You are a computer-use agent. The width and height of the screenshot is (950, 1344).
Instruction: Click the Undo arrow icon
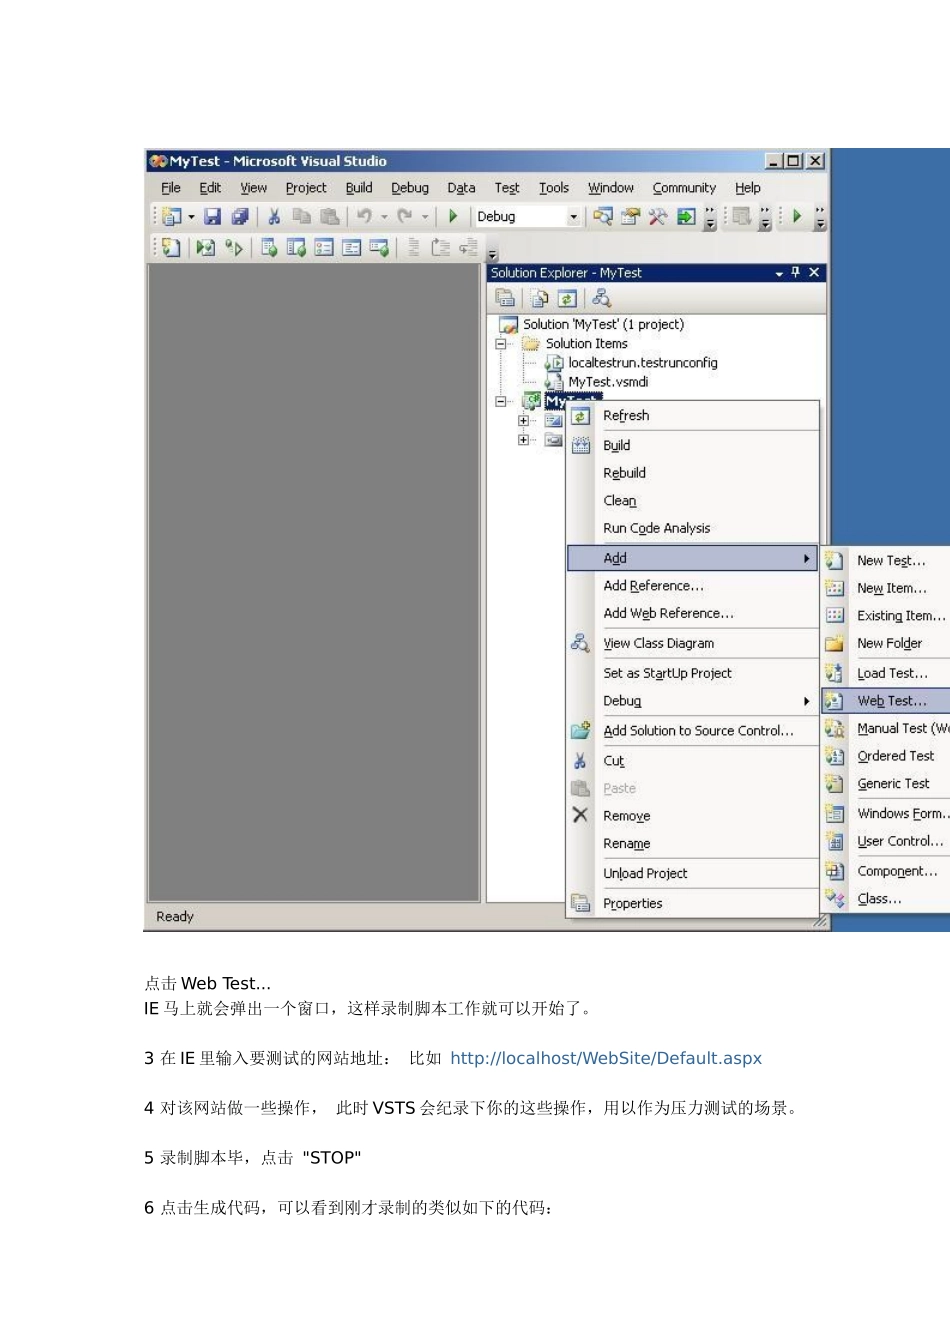point(364,216)
